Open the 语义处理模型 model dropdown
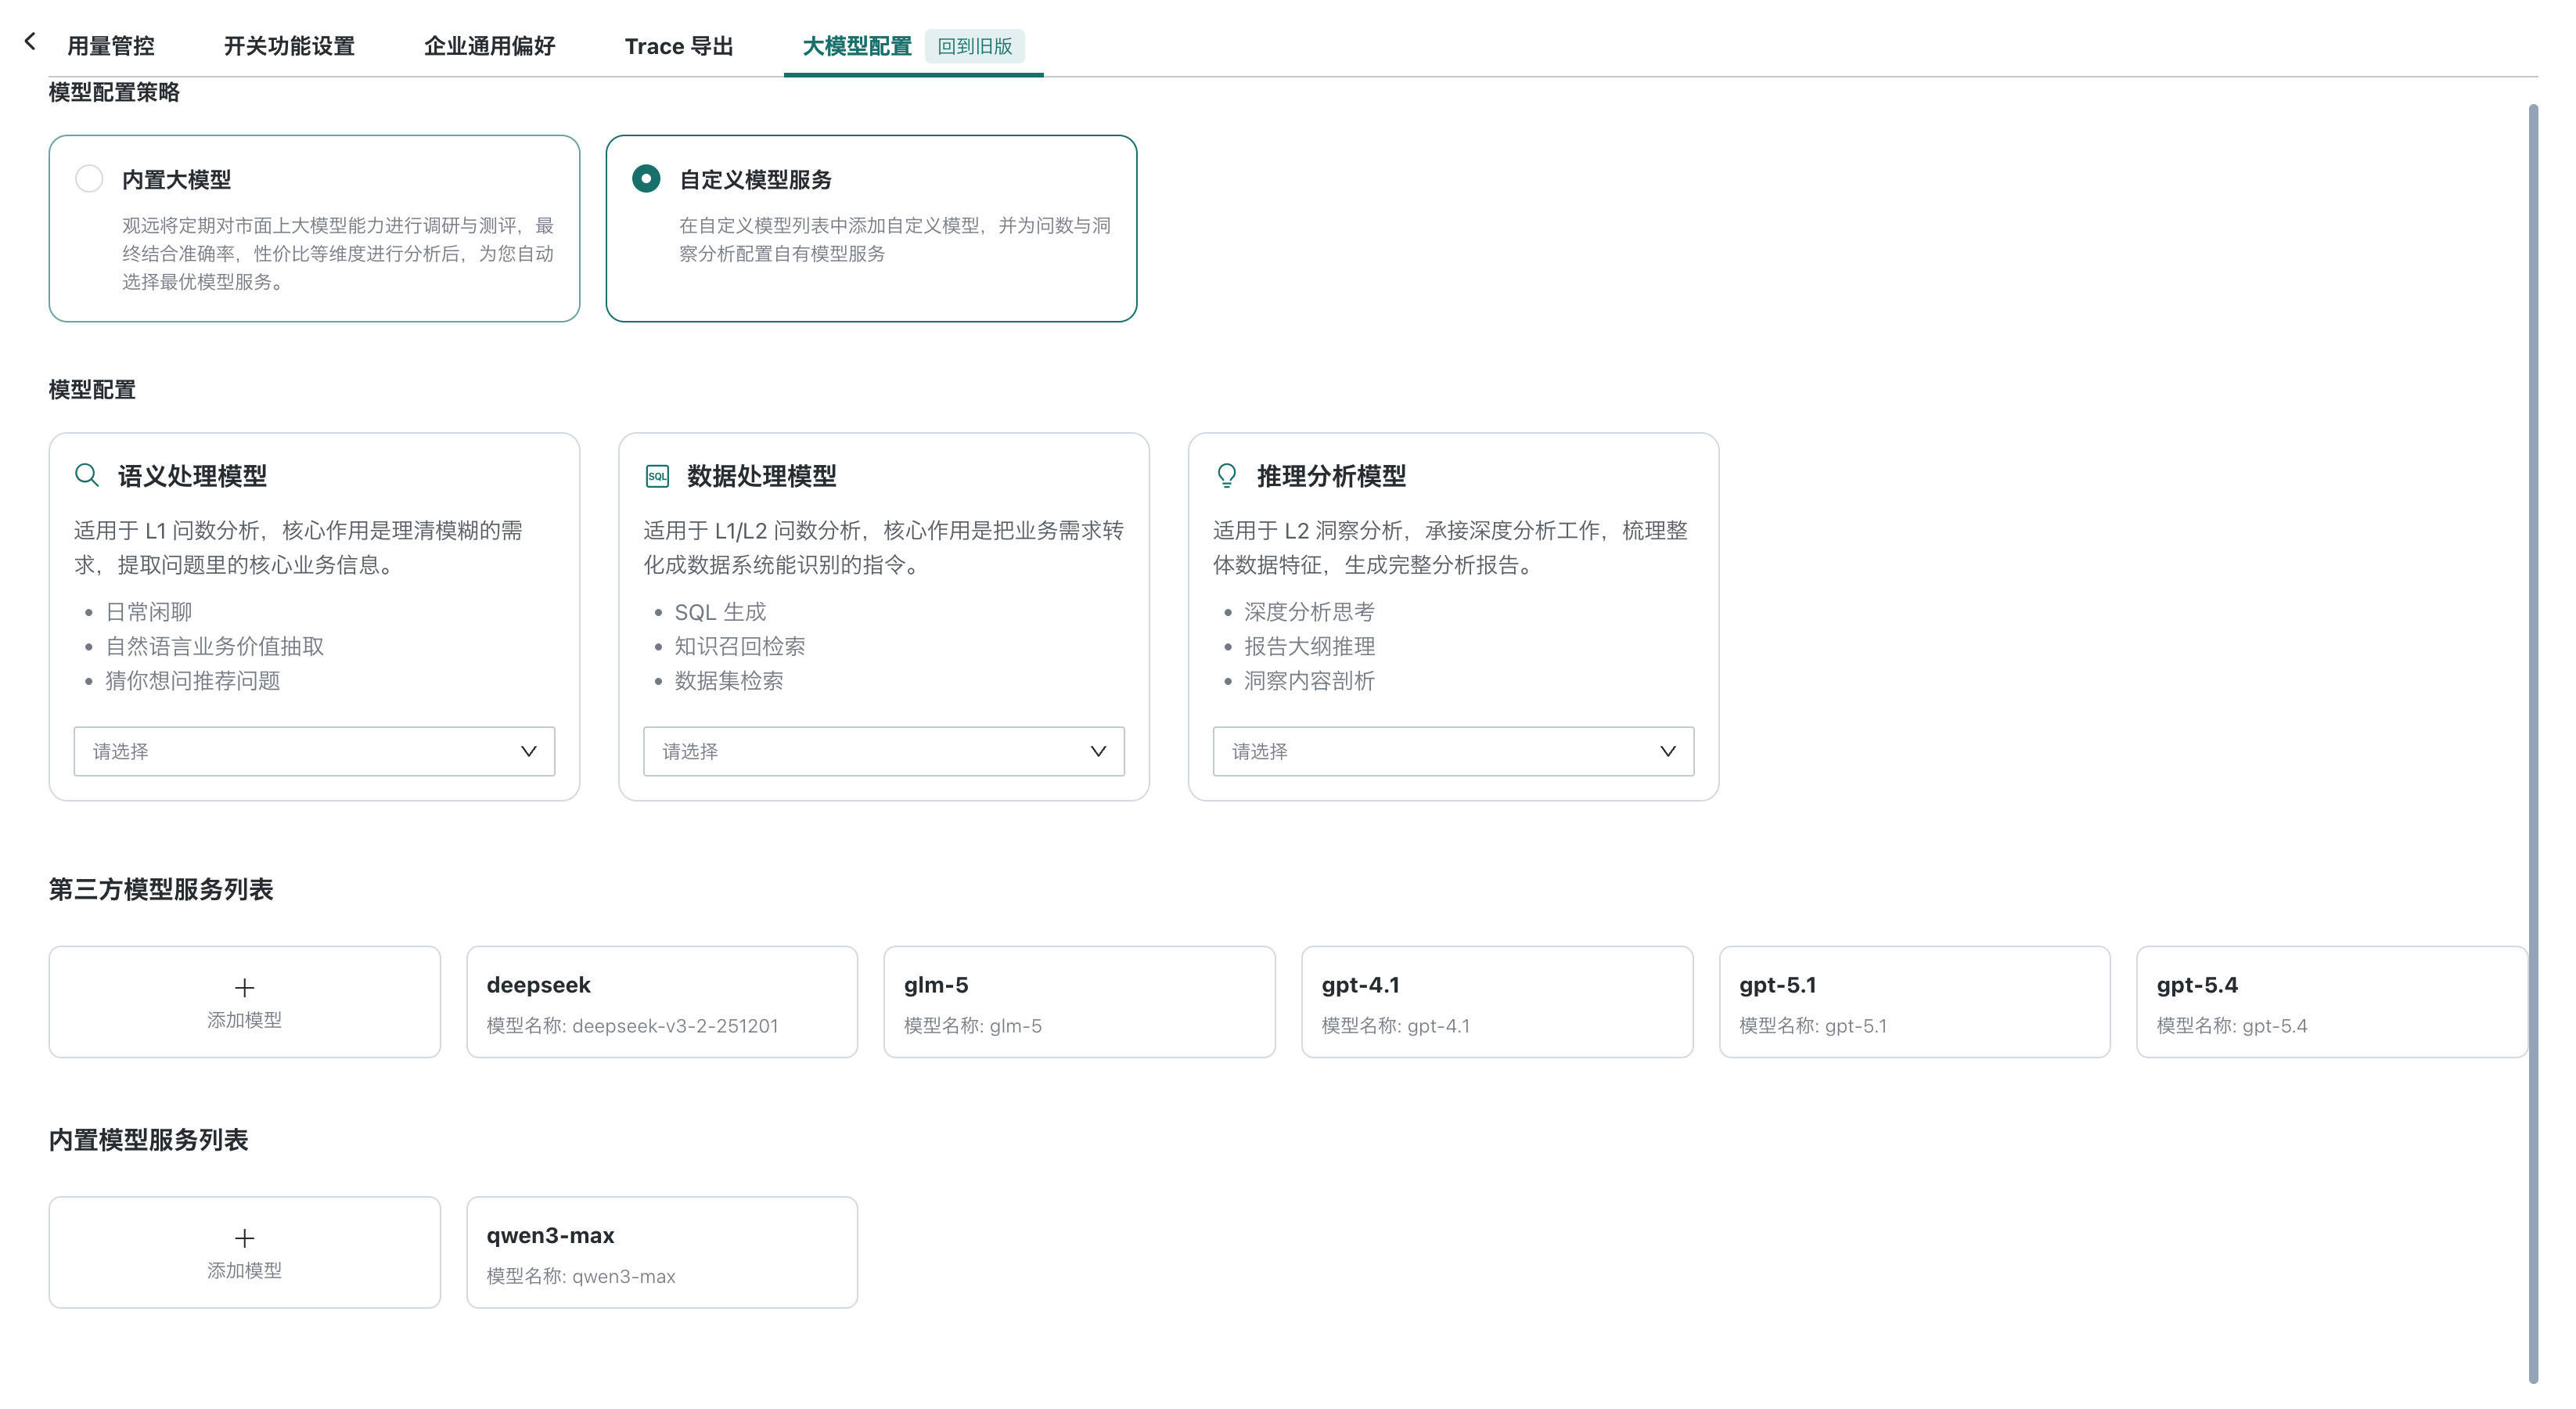The height and width of the screenshot is (1409, 2576). tap(314, 751)
